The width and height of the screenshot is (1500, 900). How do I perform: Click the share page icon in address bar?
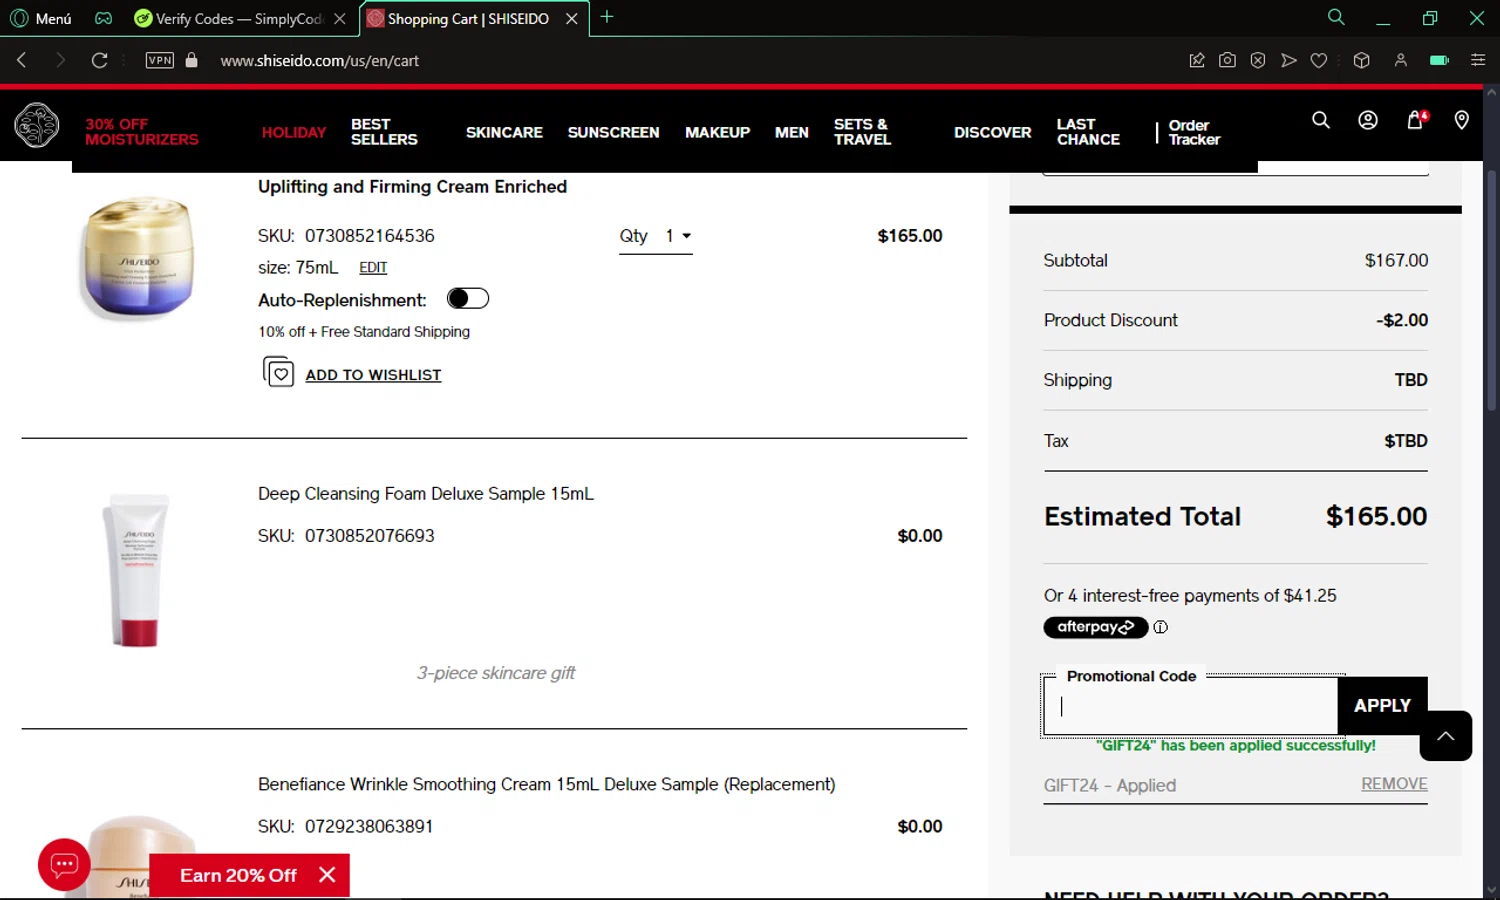click(x=1197, y=60)
